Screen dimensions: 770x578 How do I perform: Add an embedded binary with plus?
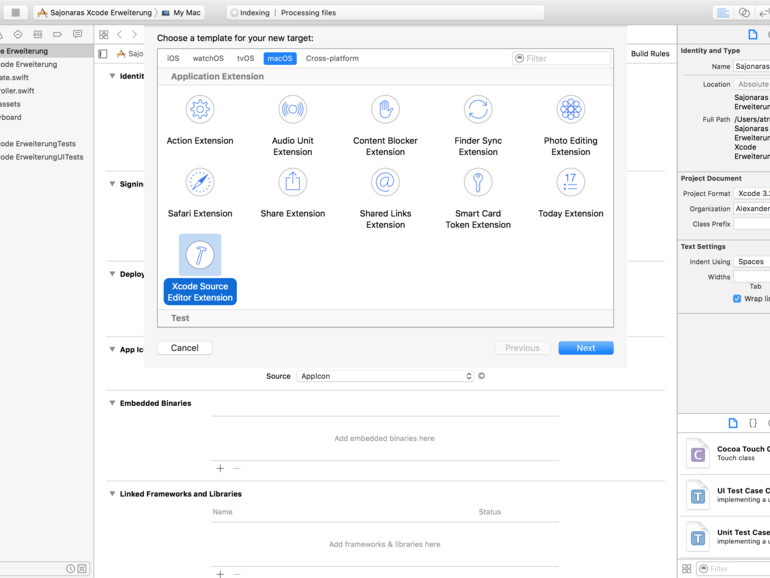click(x=220, y=468)
